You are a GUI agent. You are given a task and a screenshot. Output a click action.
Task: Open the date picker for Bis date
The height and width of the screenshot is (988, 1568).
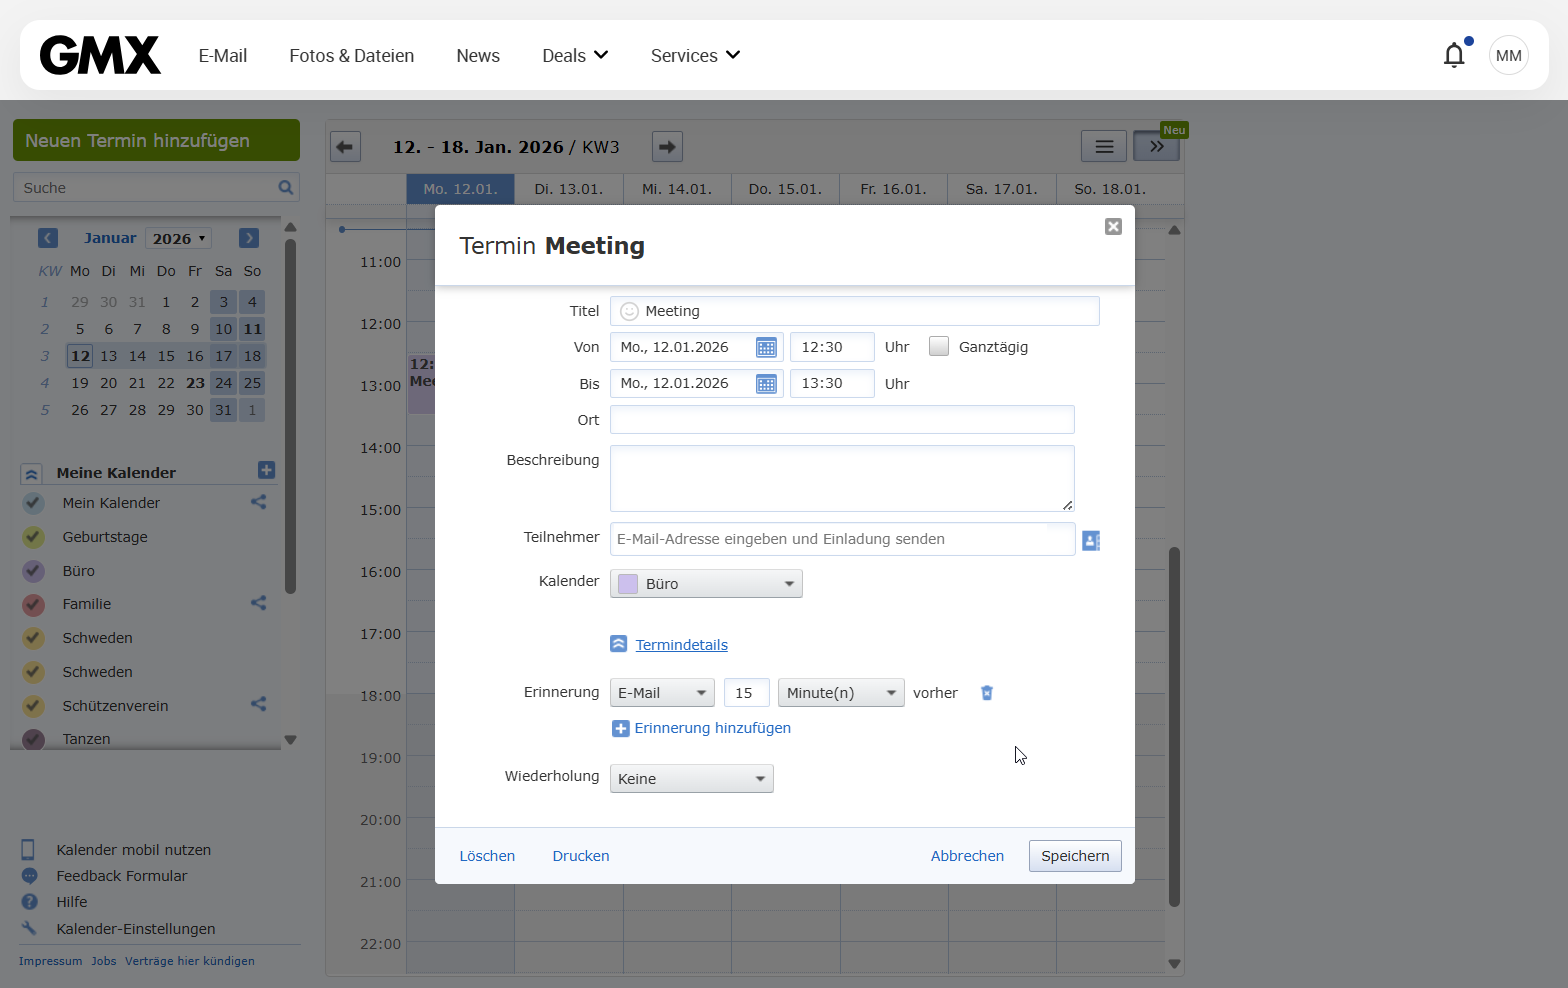coord(766,384)
